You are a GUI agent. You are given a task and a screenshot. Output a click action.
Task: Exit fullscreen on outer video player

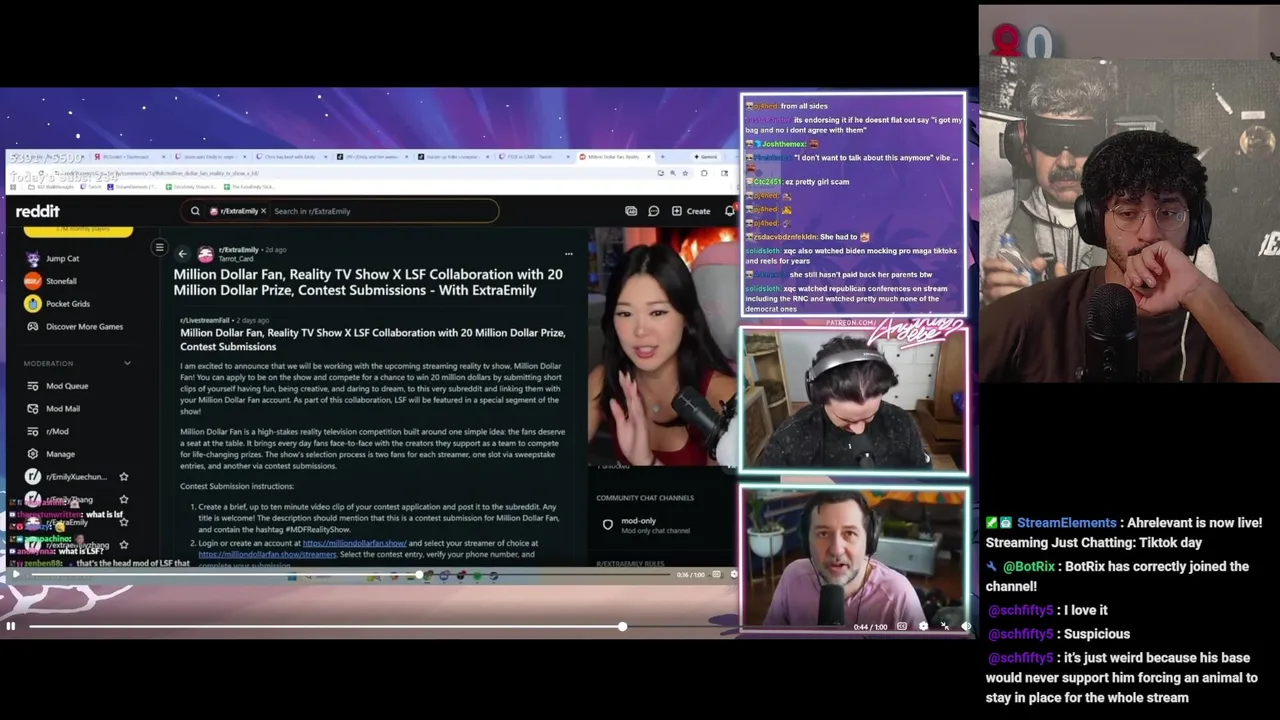click(x=945, y=627)
